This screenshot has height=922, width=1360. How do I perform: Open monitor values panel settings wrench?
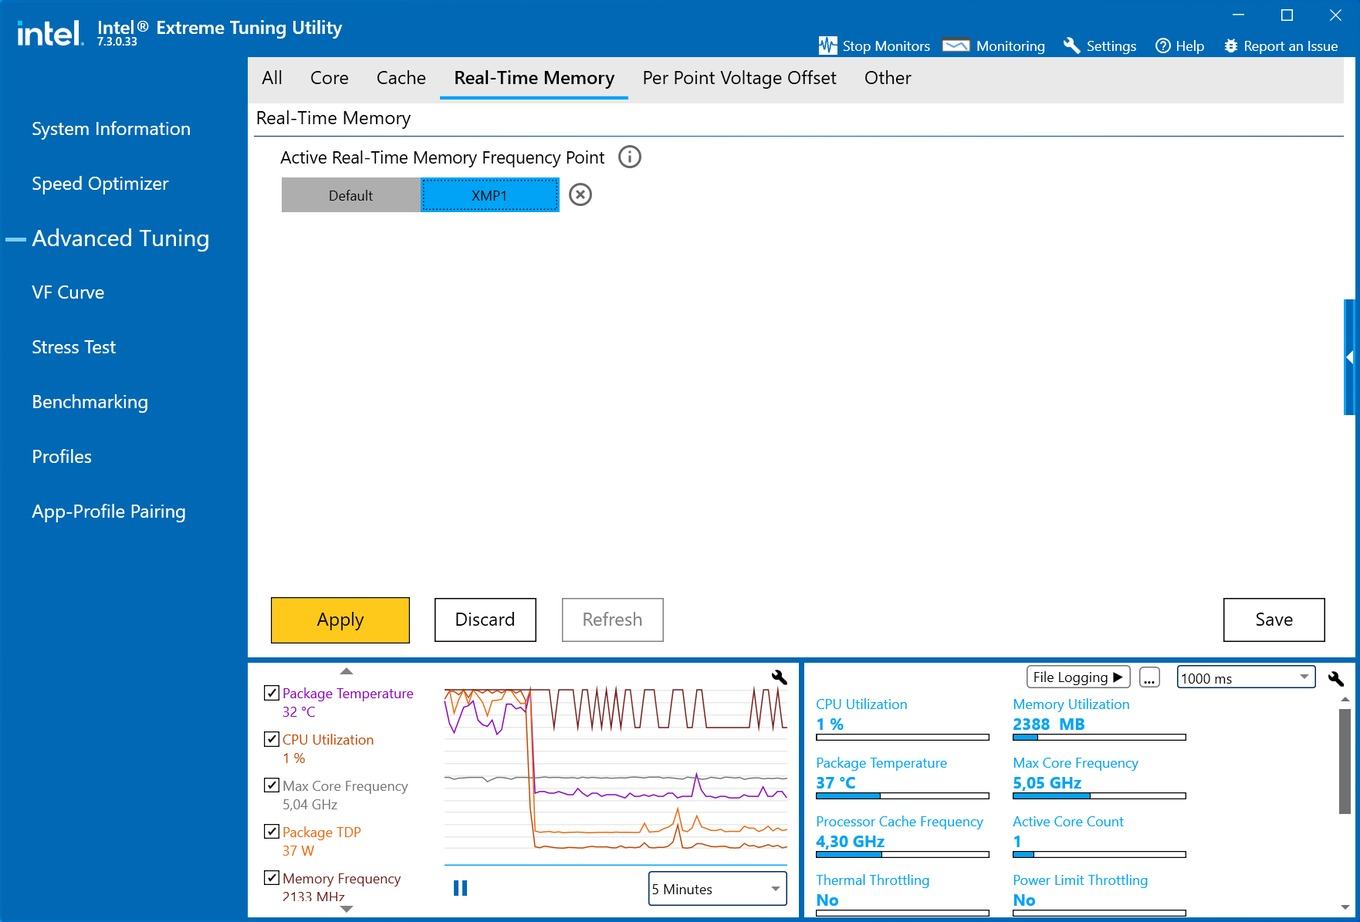click(x=1335, y=678)
